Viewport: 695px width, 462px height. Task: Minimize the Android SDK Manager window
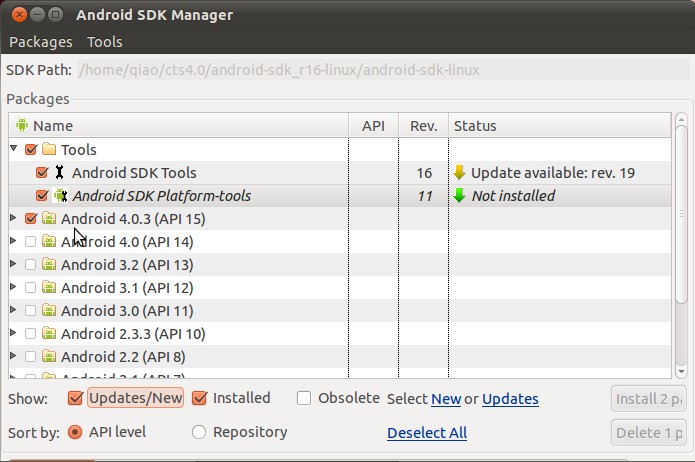point(37,15)
